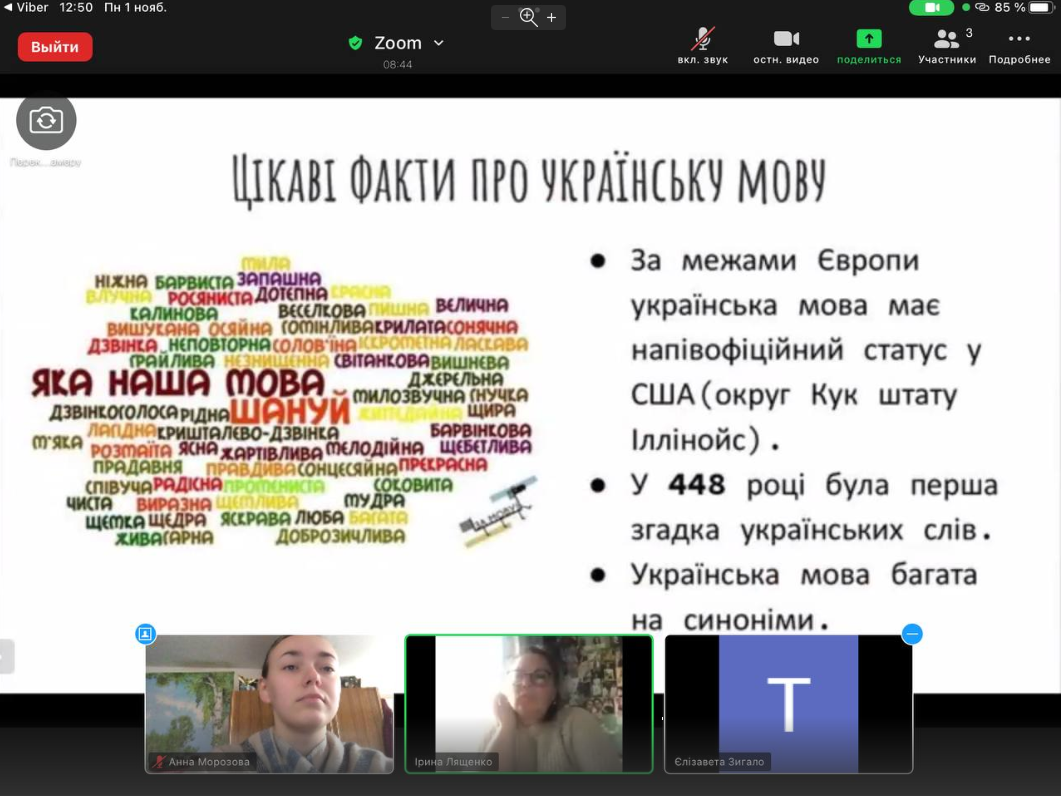Click the magnifier zoom icon at top
The image size is (1061, 796).
point(529,17)
